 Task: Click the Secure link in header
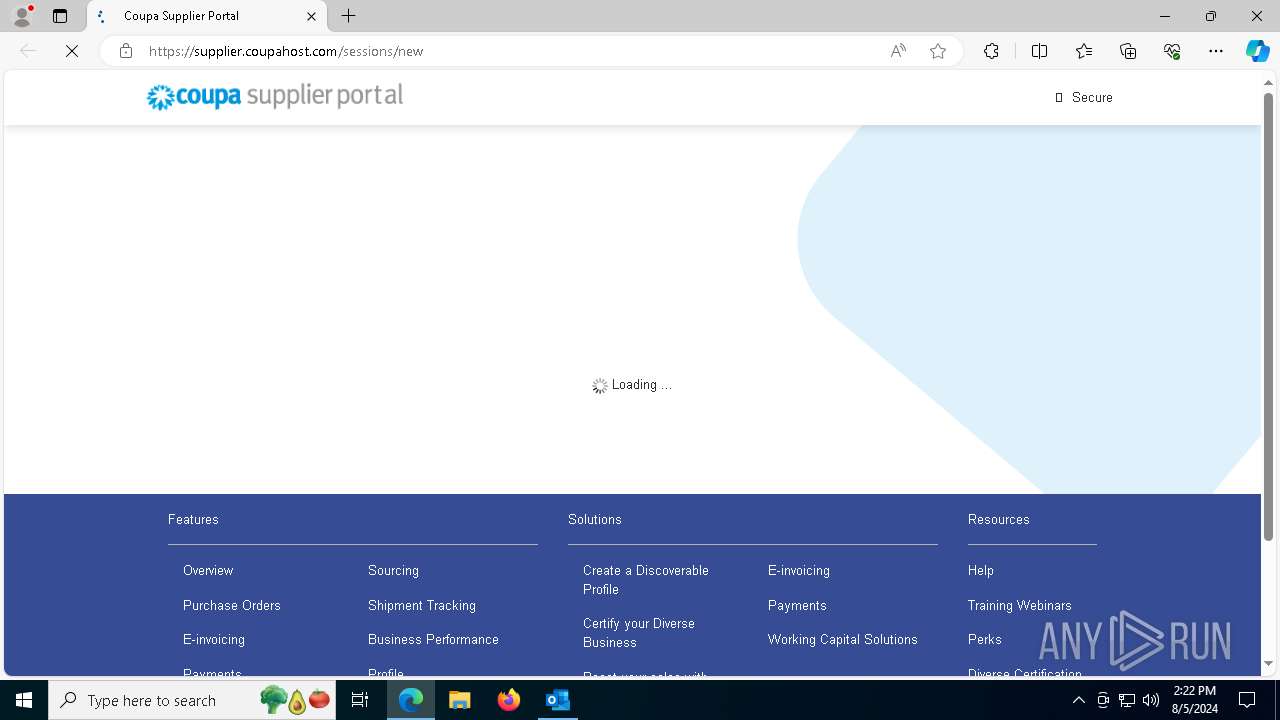click(1084, 97)
